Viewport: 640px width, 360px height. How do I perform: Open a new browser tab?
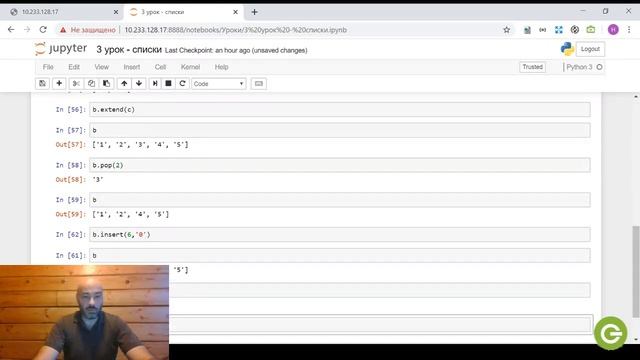coord(254,12)
